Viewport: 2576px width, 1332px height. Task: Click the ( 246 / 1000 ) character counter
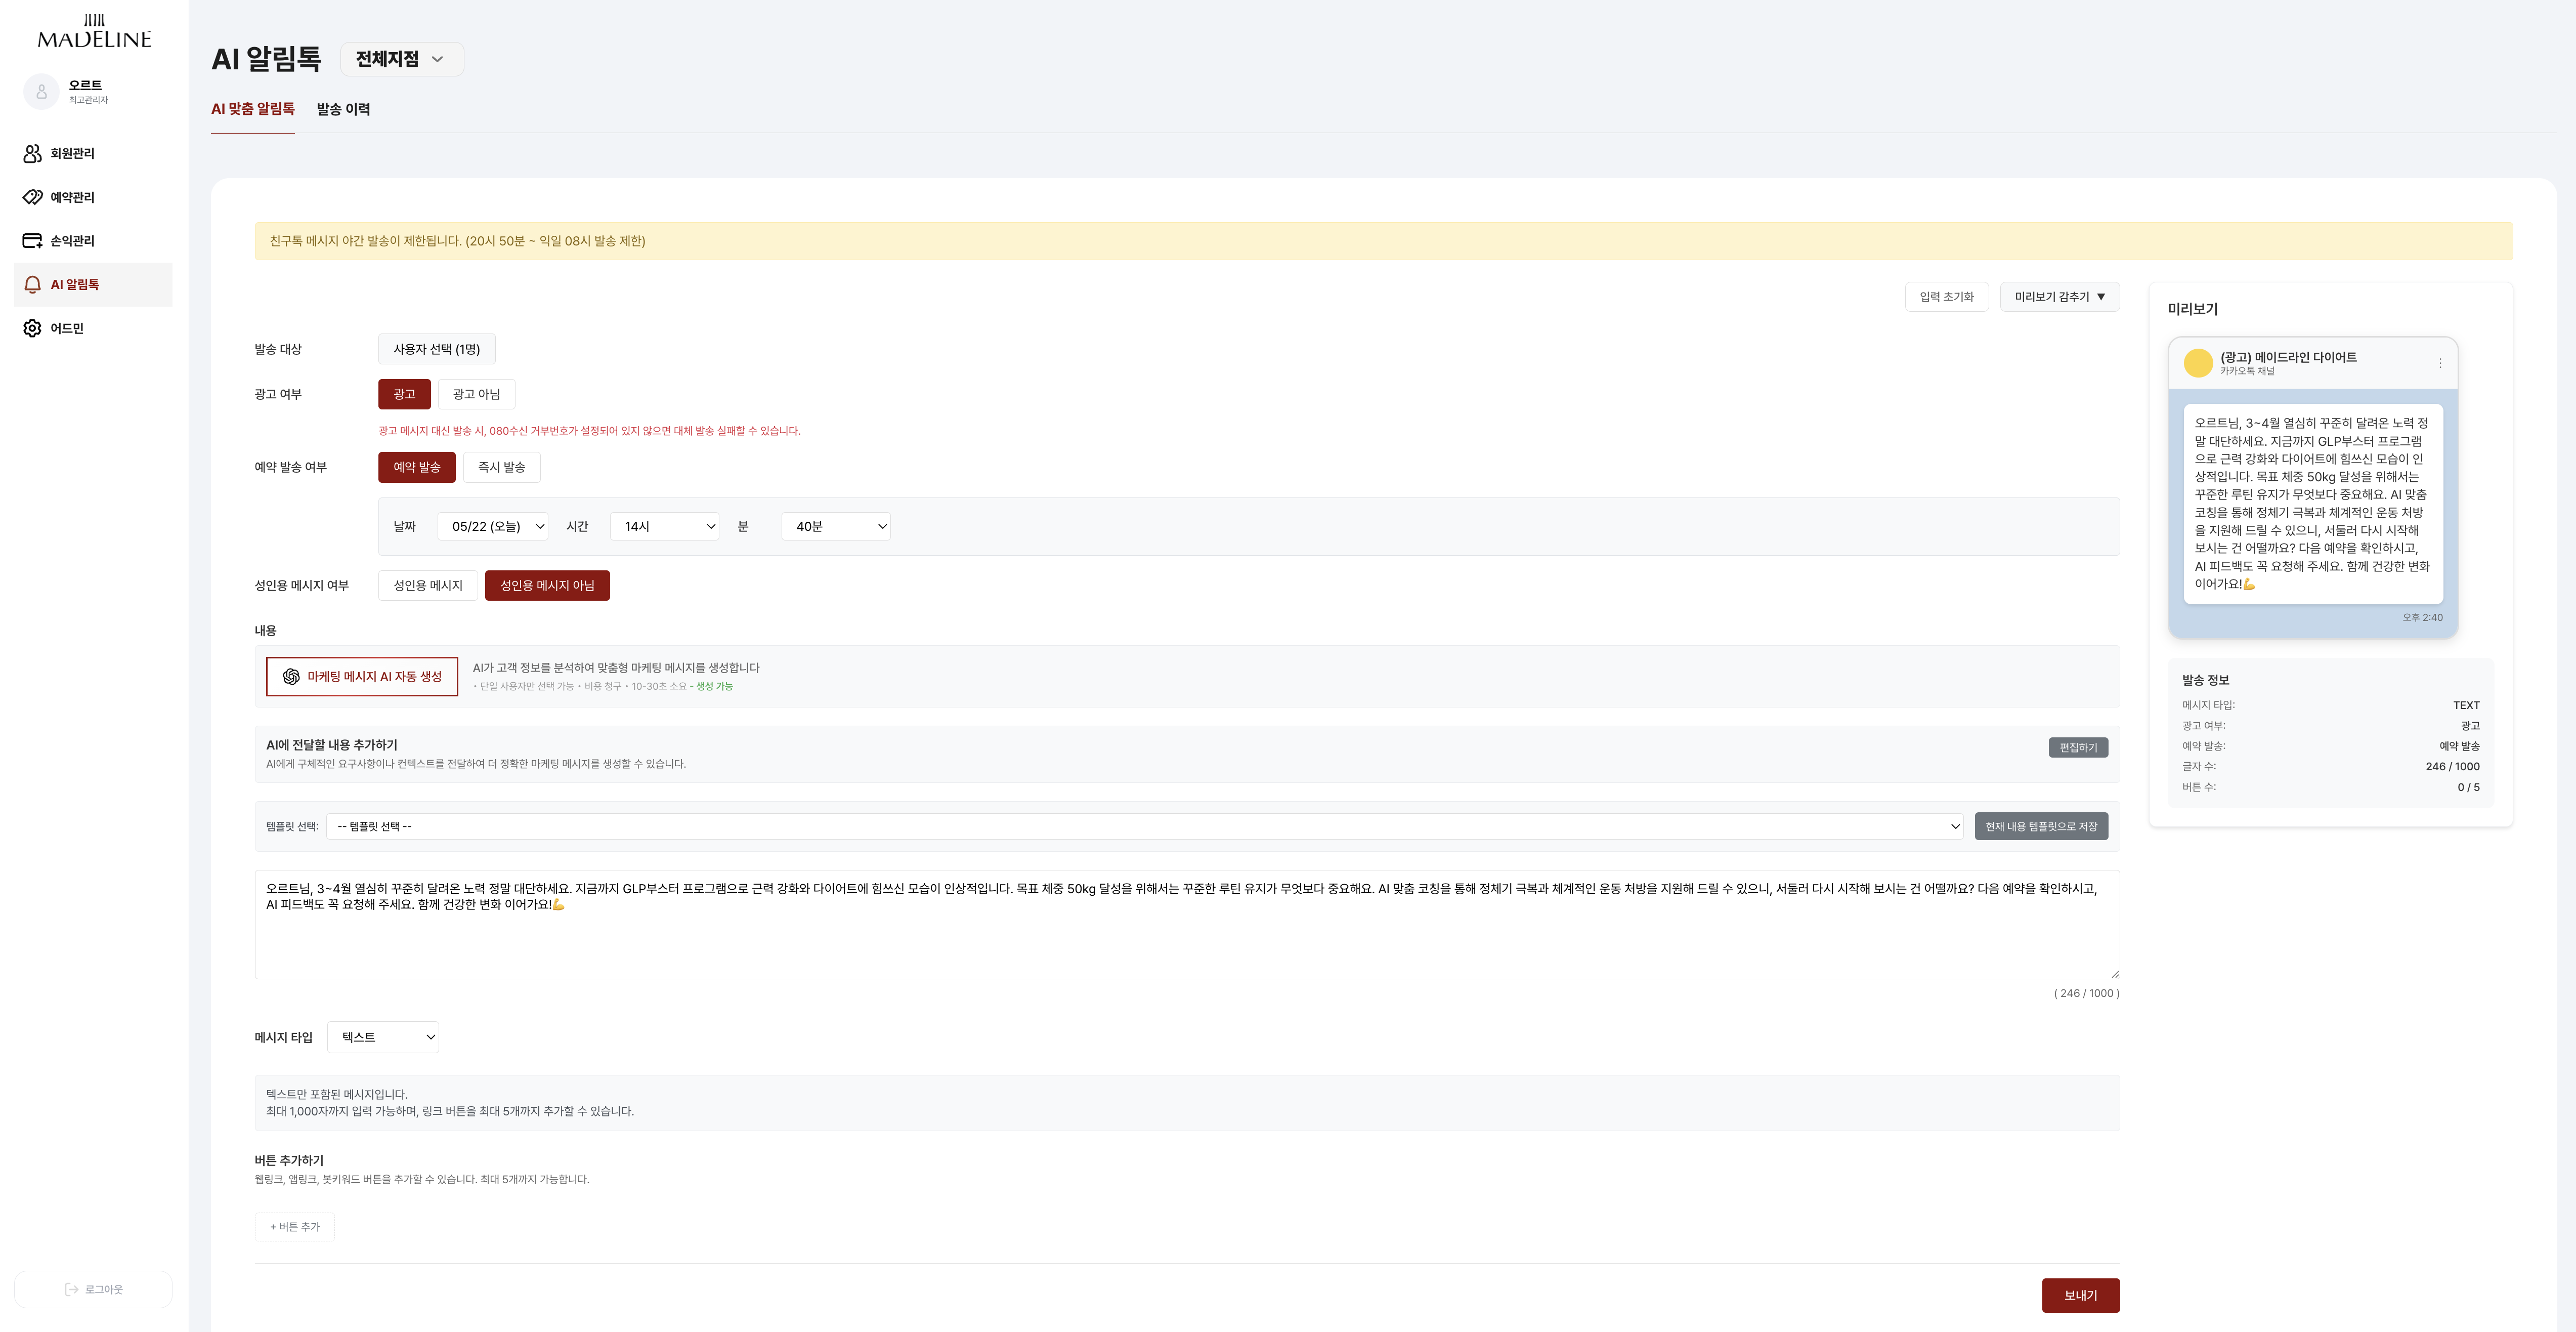2086,993
